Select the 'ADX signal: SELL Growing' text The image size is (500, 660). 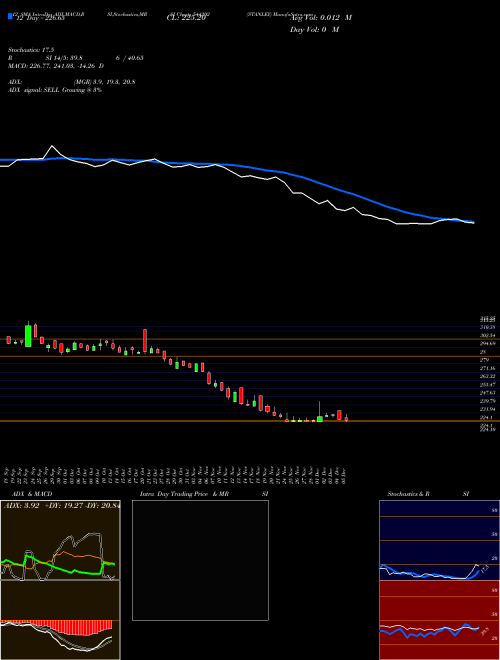pos(47,90)
